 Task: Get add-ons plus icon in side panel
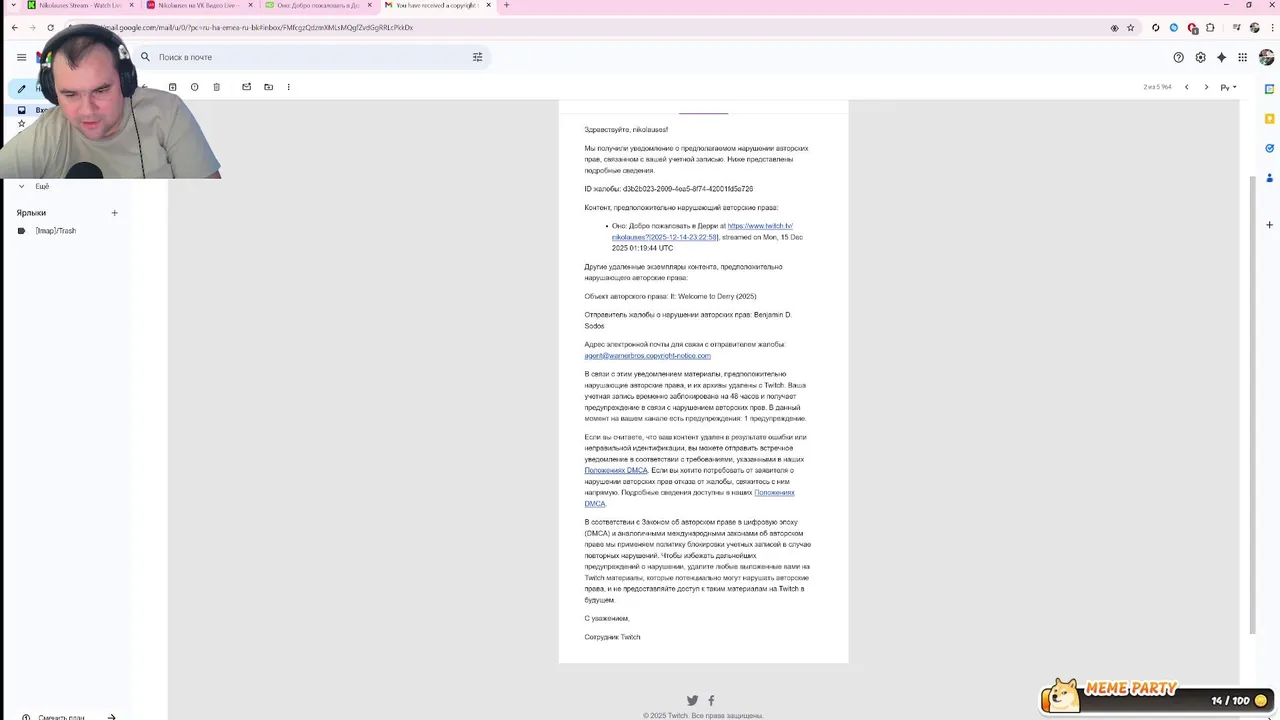1269,225
